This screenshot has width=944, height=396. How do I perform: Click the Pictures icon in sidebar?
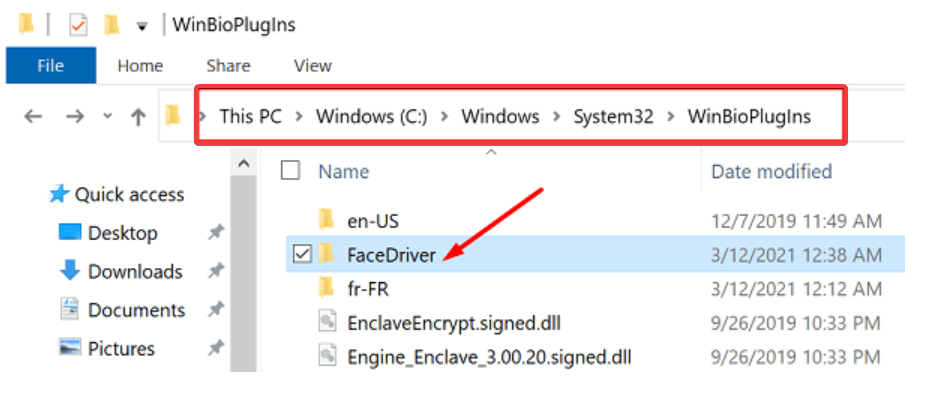click(x=70, y=348)
